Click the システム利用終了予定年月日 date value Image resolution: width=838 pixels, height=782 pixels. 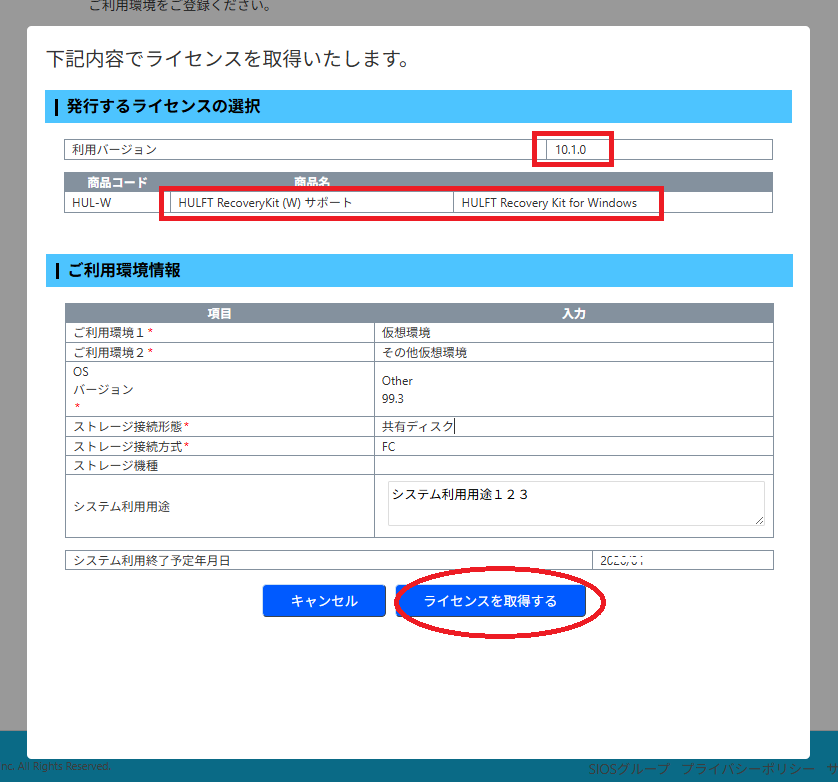pyautogui.click(x=682, y=560)
